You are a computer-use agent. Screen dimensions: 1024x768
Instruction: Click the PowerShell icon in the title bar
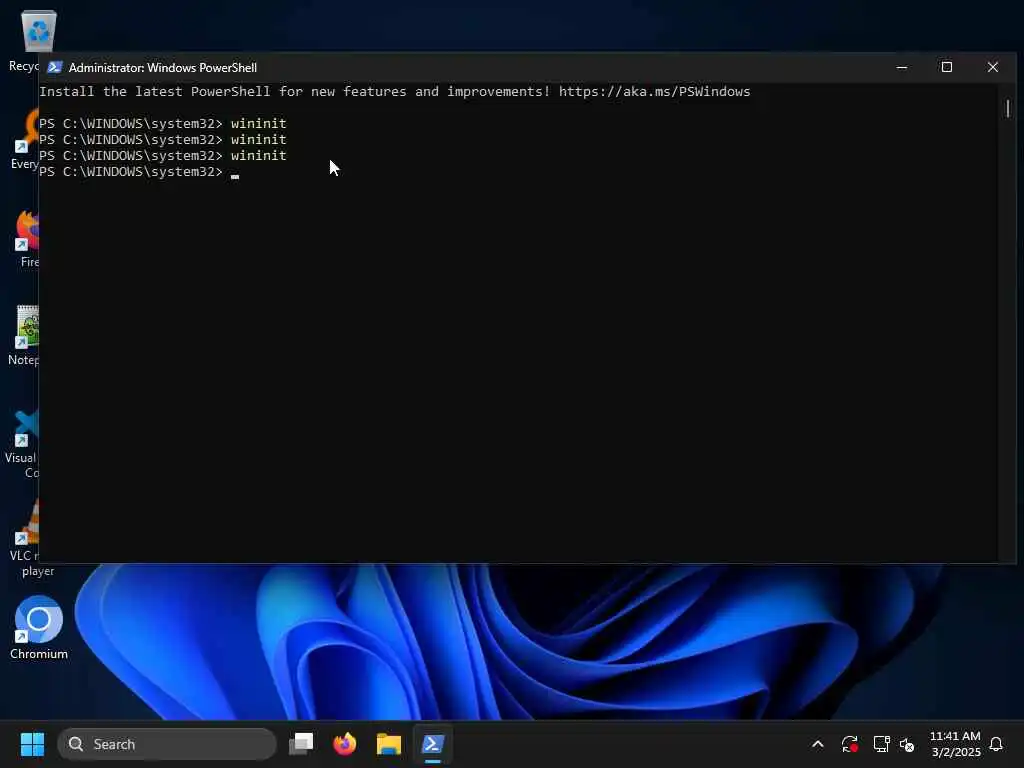(55, 67)
